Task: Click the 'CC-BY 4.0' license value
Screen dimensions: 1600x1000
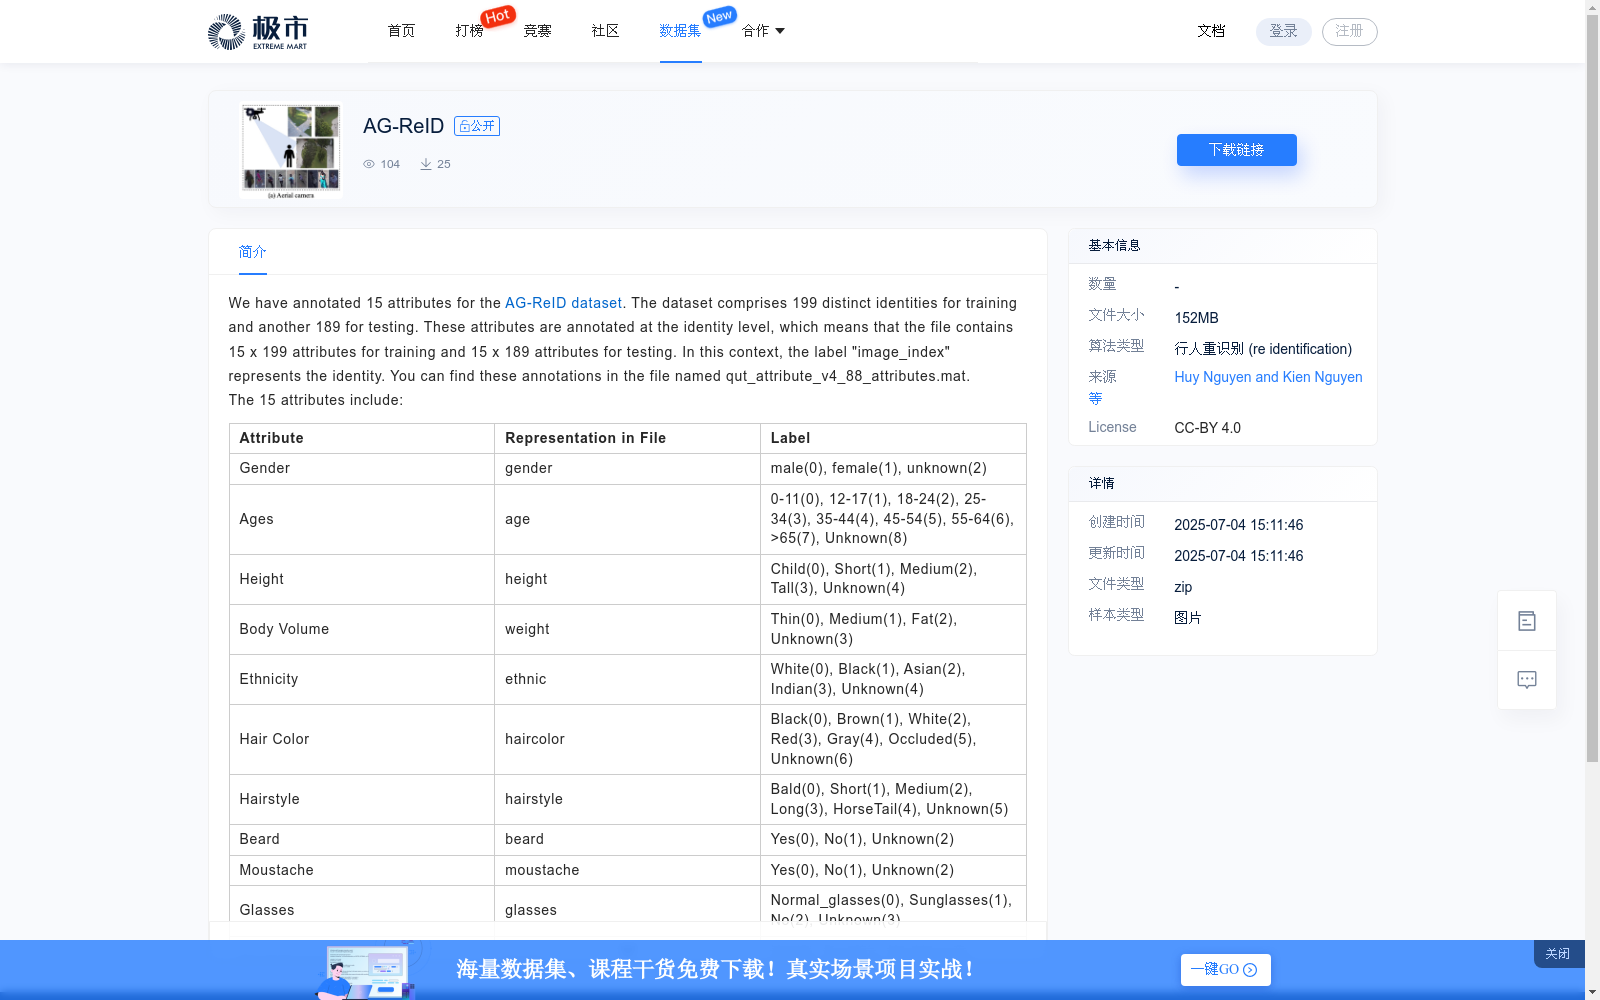Action: click(1207, 428)
